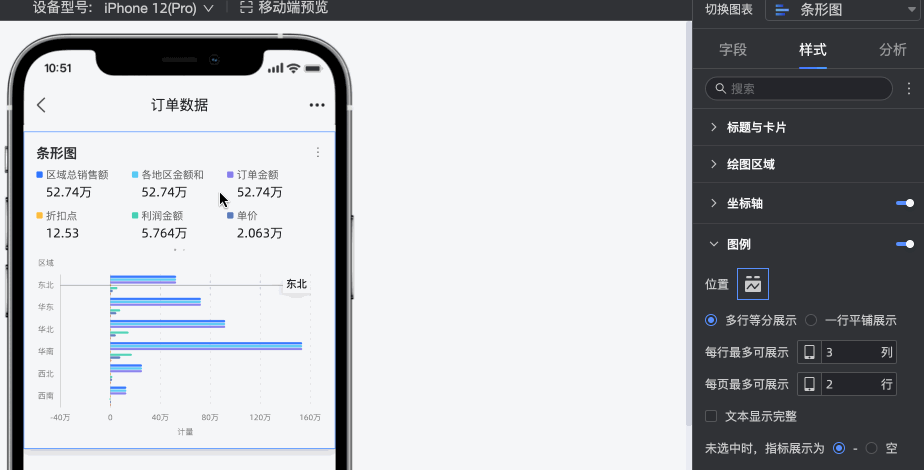924x470 pixels.
Task: Switch to the 分析 tab
Action: click(892, 50)
